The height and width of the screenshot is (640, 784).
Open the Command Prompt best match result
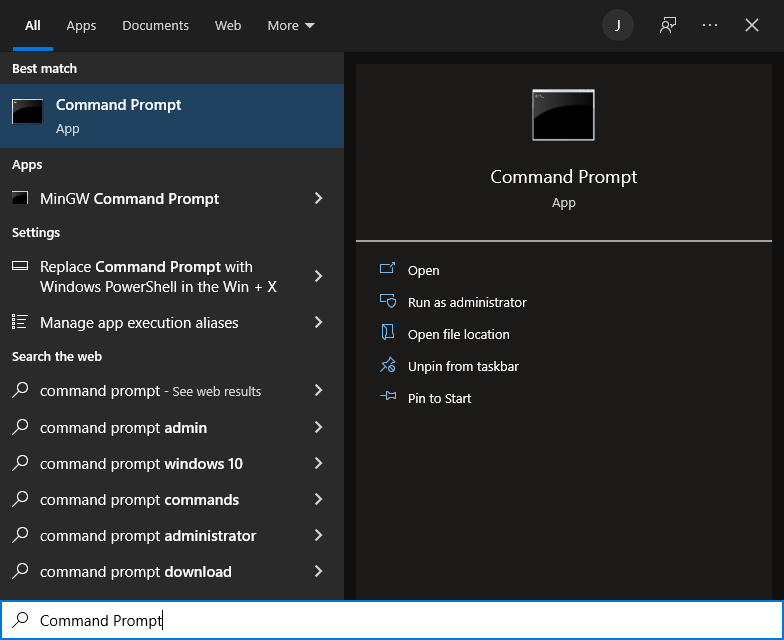(x=172, y=116)
